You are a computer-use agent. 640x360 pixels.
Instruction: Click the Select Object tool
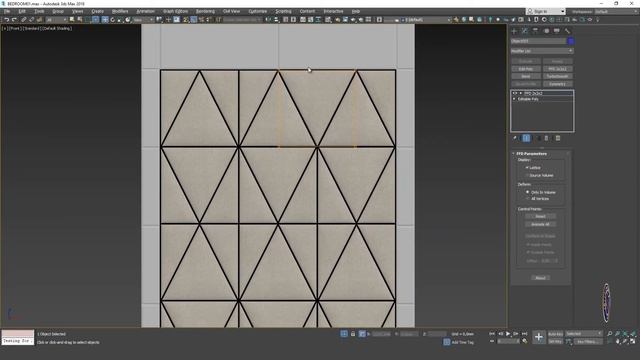[x=72, y=20]
